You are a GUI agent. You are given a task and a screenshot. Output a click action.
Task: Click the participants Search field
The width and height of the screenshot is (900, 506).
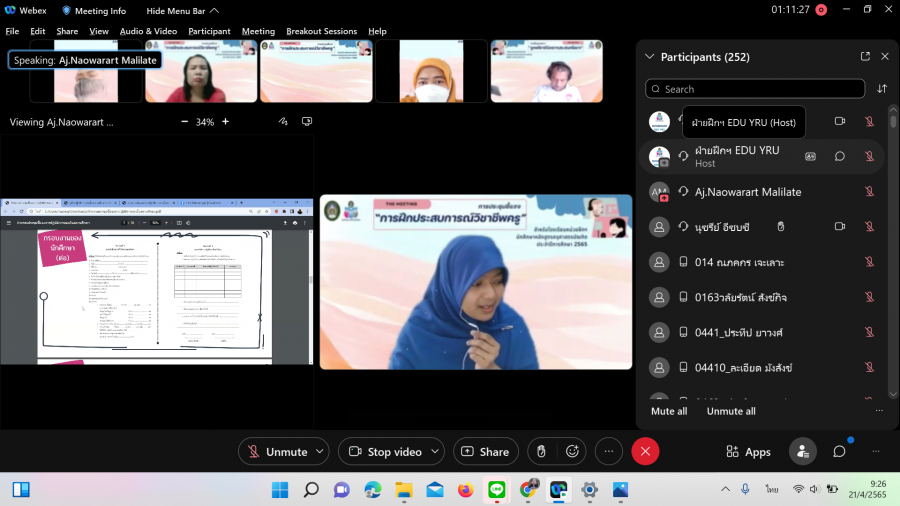tap(755, 89)
